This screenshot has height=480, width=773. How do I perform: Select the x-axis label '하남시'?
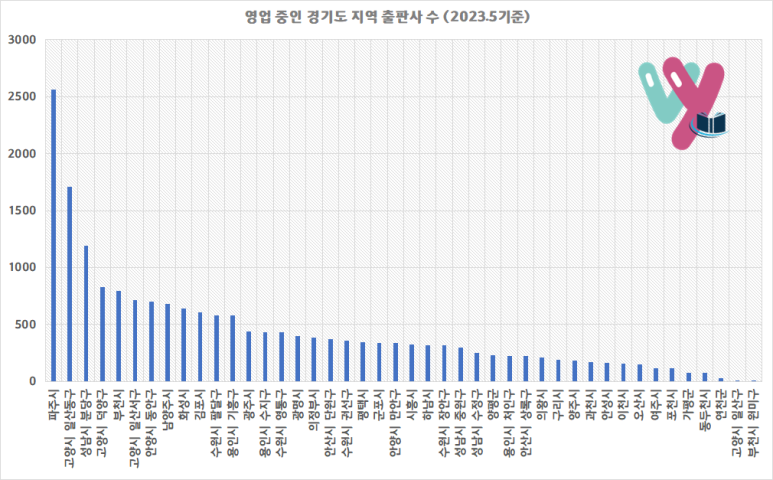click(x=428, y=405)
